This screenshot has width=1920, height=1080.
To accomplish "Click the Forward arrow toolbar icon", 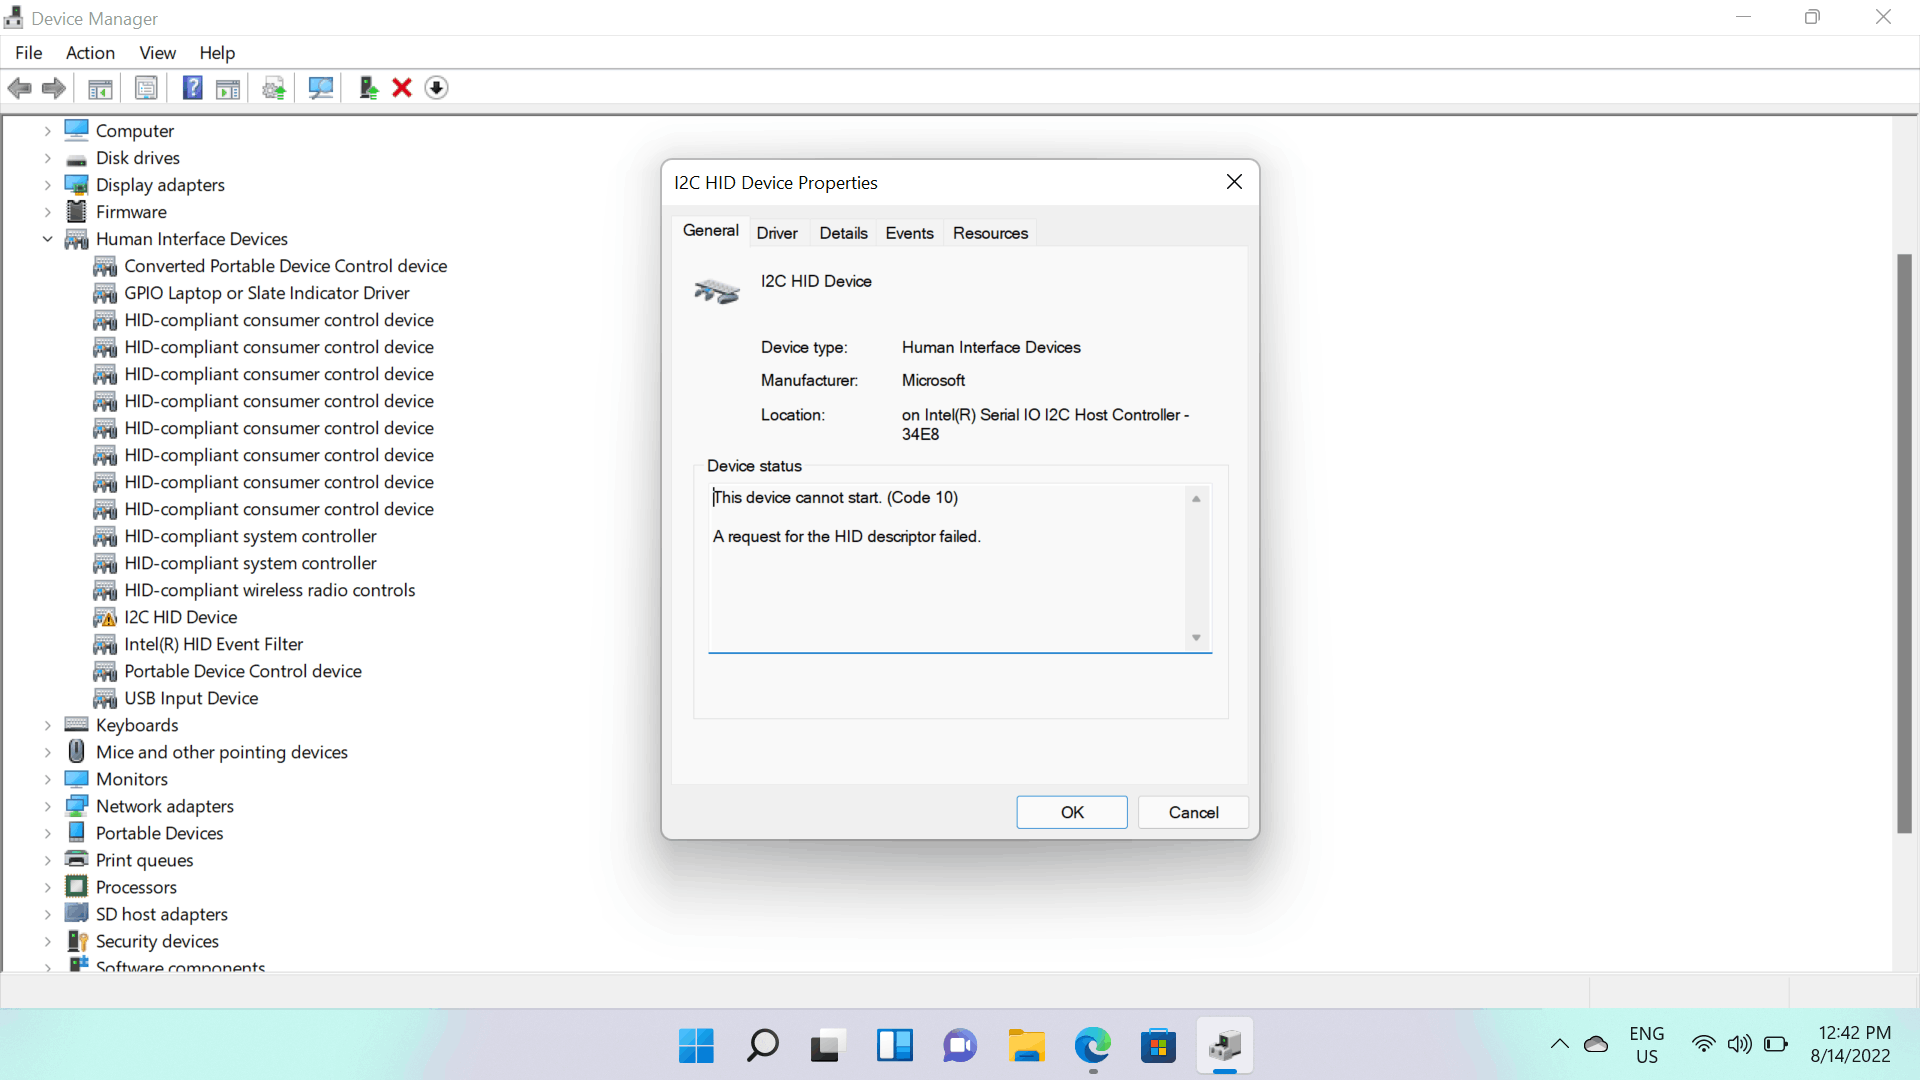I will 54,88.
